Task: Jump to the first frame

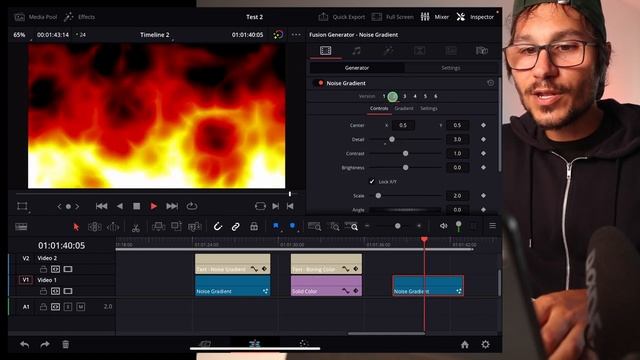Action: [x=101, y=206]
